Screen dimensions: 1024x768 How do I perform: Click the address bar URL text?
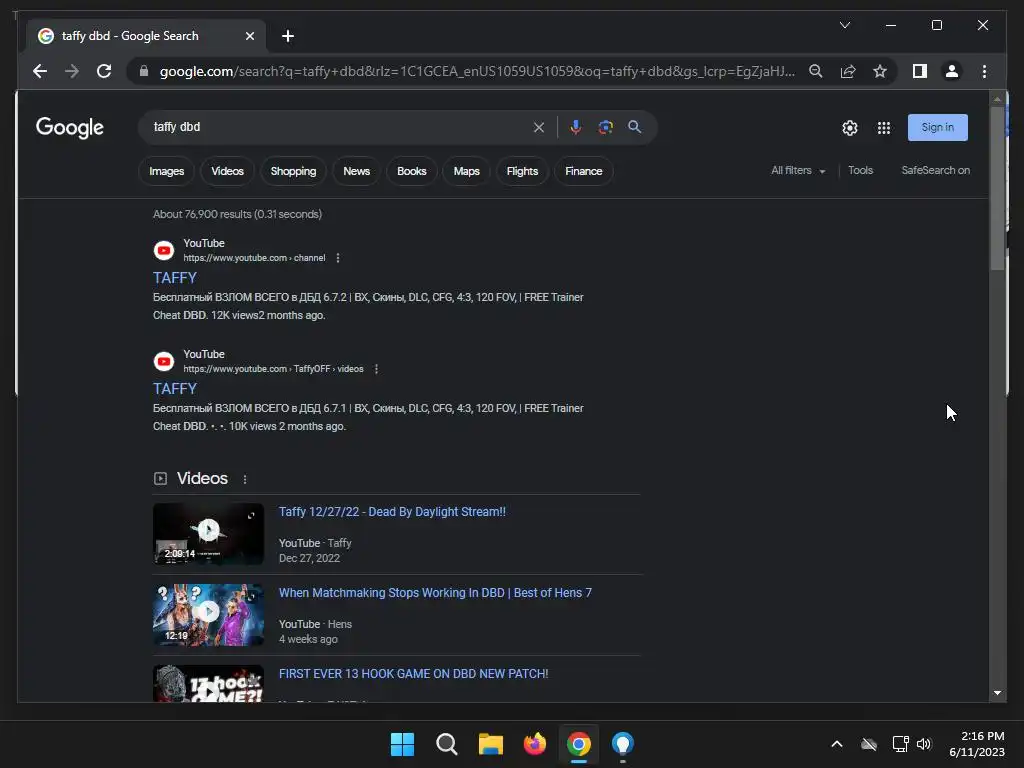[477, 71]
